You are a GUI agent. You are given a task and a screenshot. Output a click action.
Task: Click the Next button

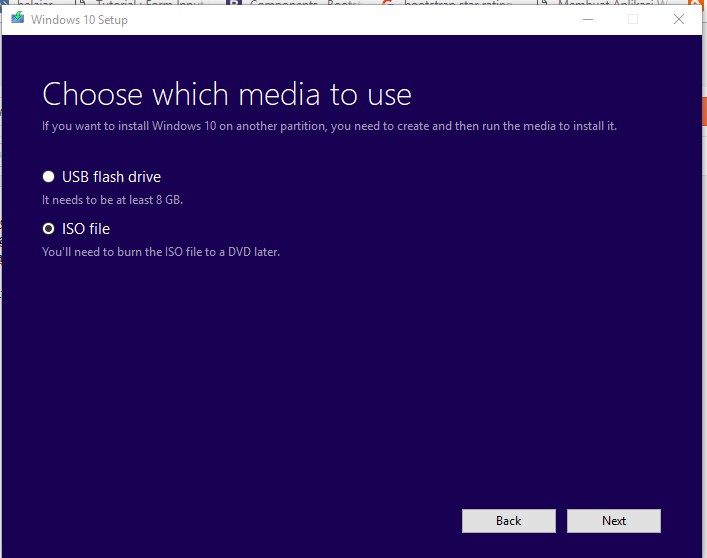click(x=614, y=521)
